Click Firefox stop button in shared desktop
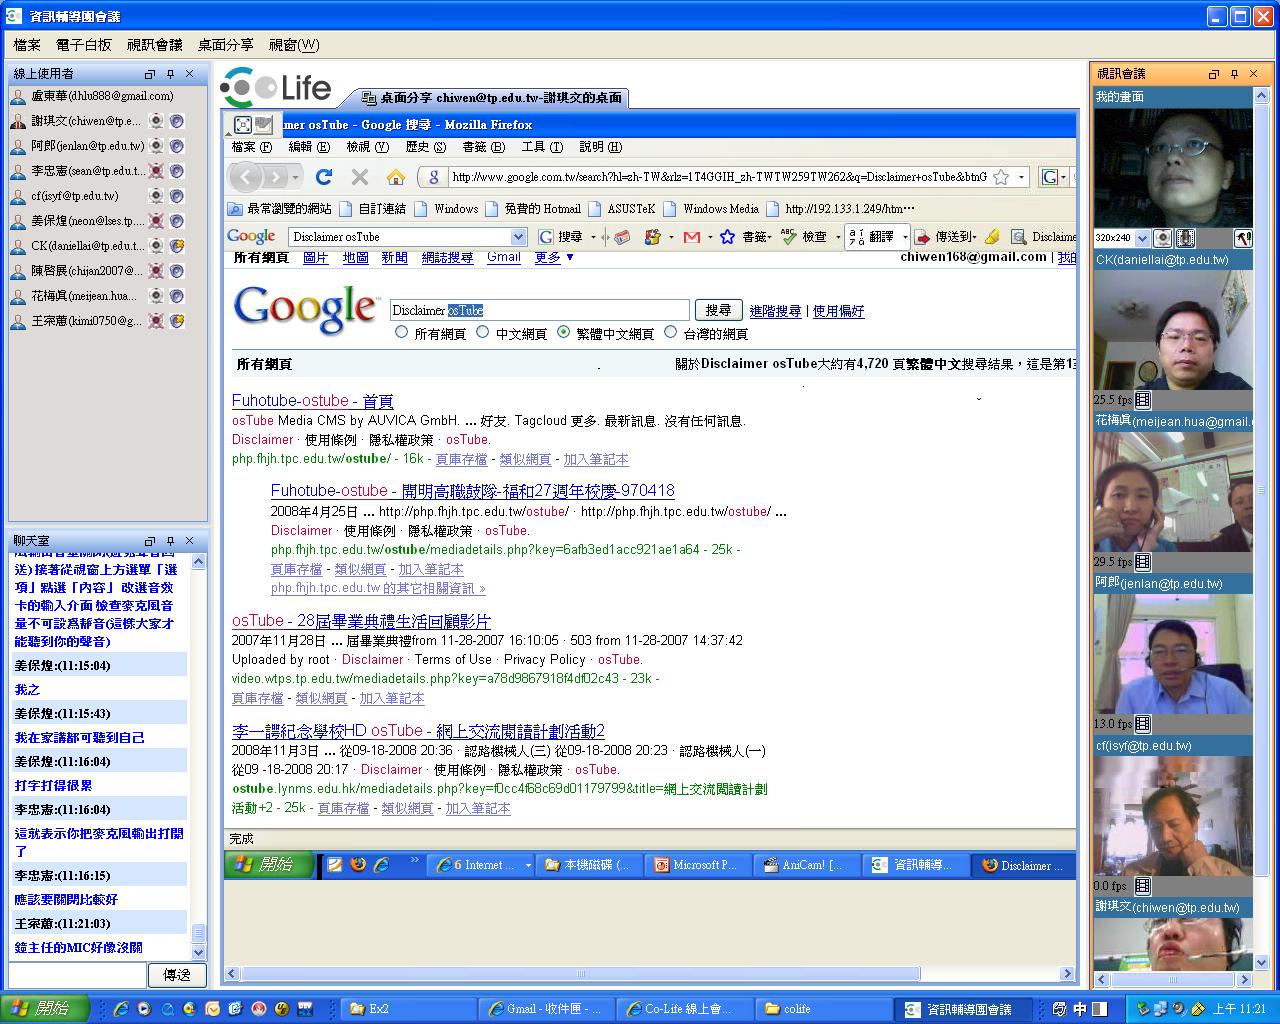This screenshot has height=1024, width=1280. [x=360, y=177]
